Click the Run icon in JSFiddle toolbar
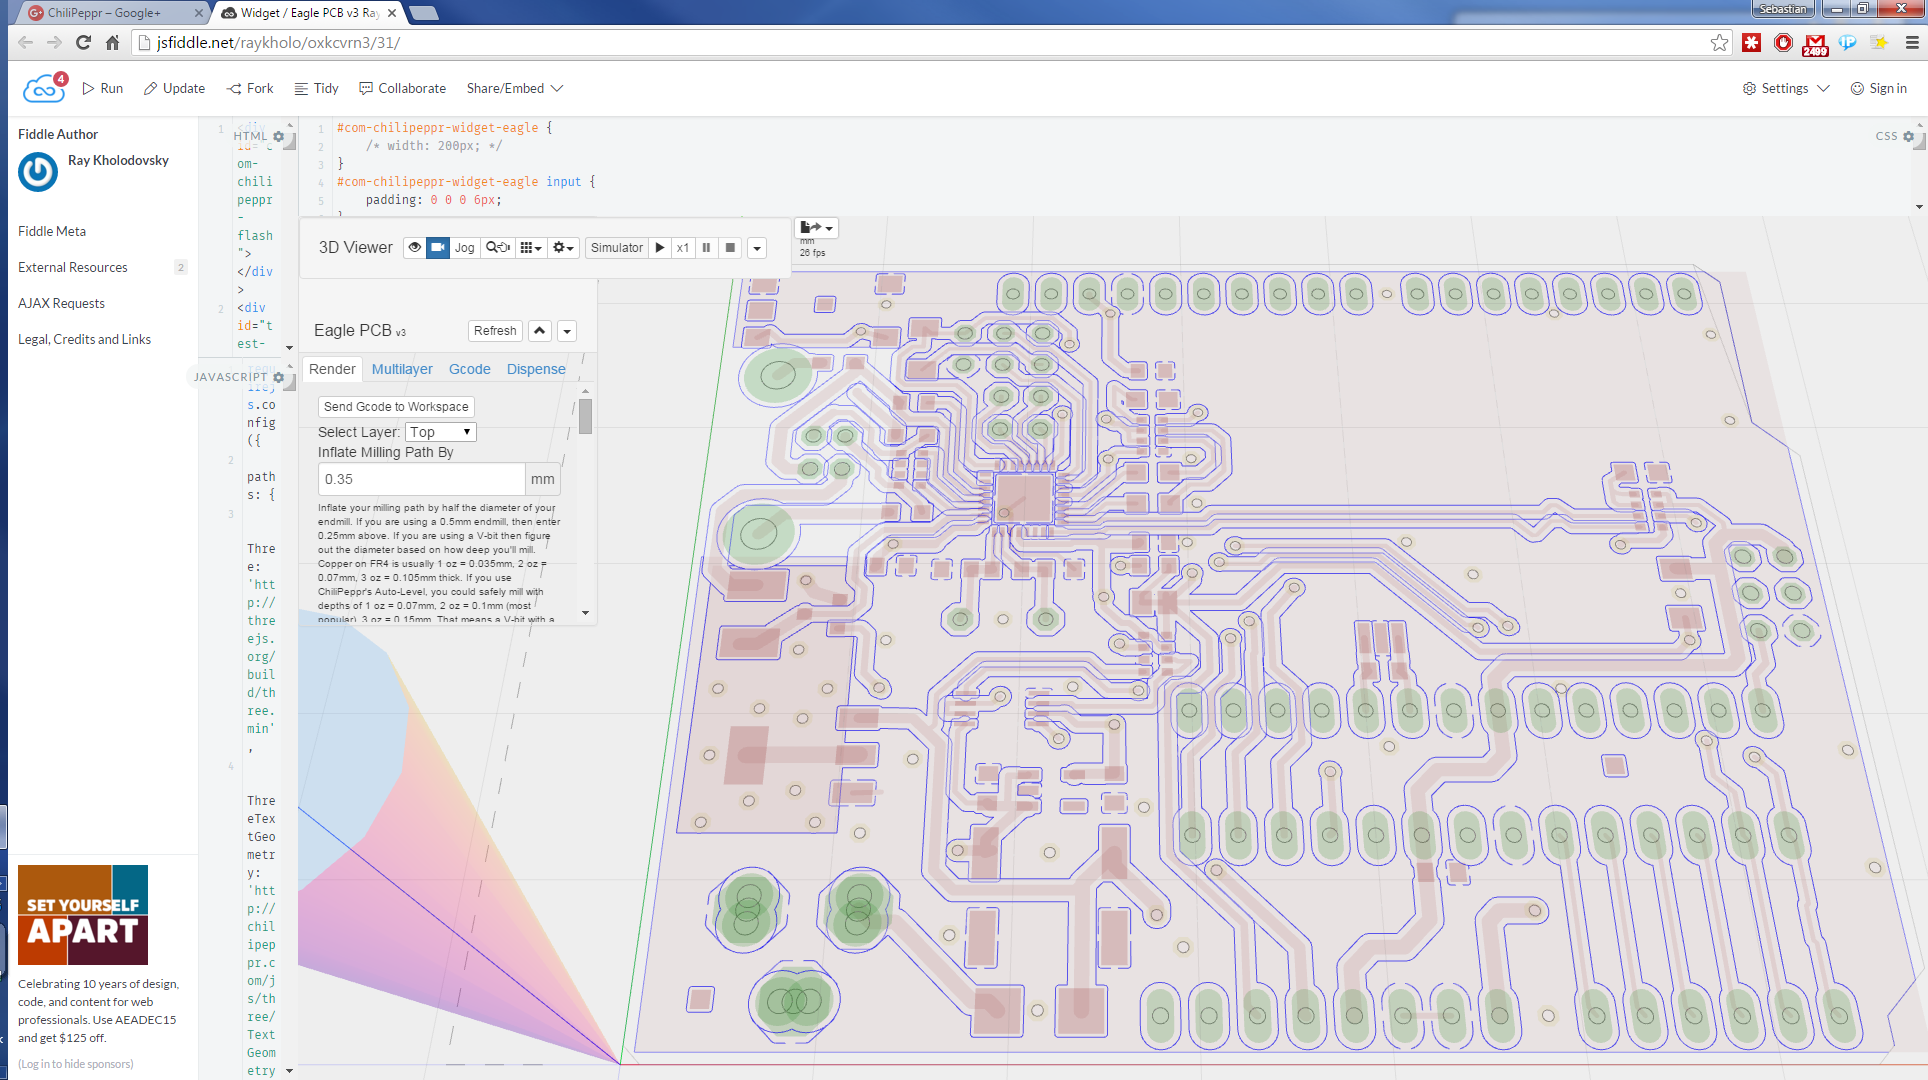Screen dimensions: 1928x1080 tap(89, 88)
